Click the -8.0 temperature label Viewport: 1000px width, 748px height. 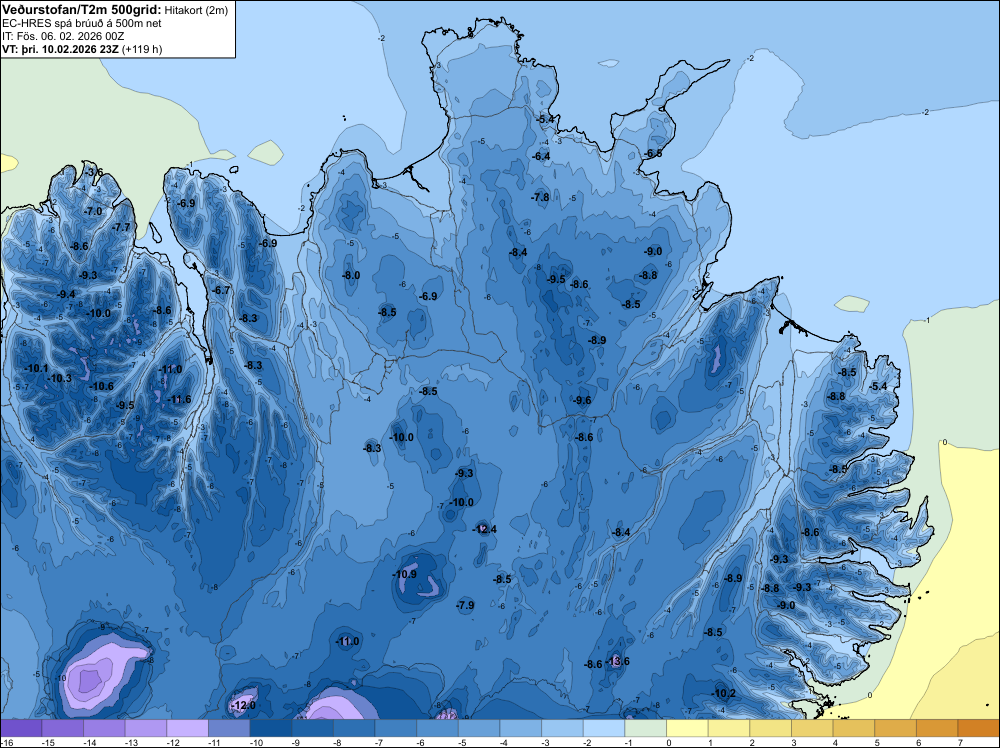click(351, 275)
